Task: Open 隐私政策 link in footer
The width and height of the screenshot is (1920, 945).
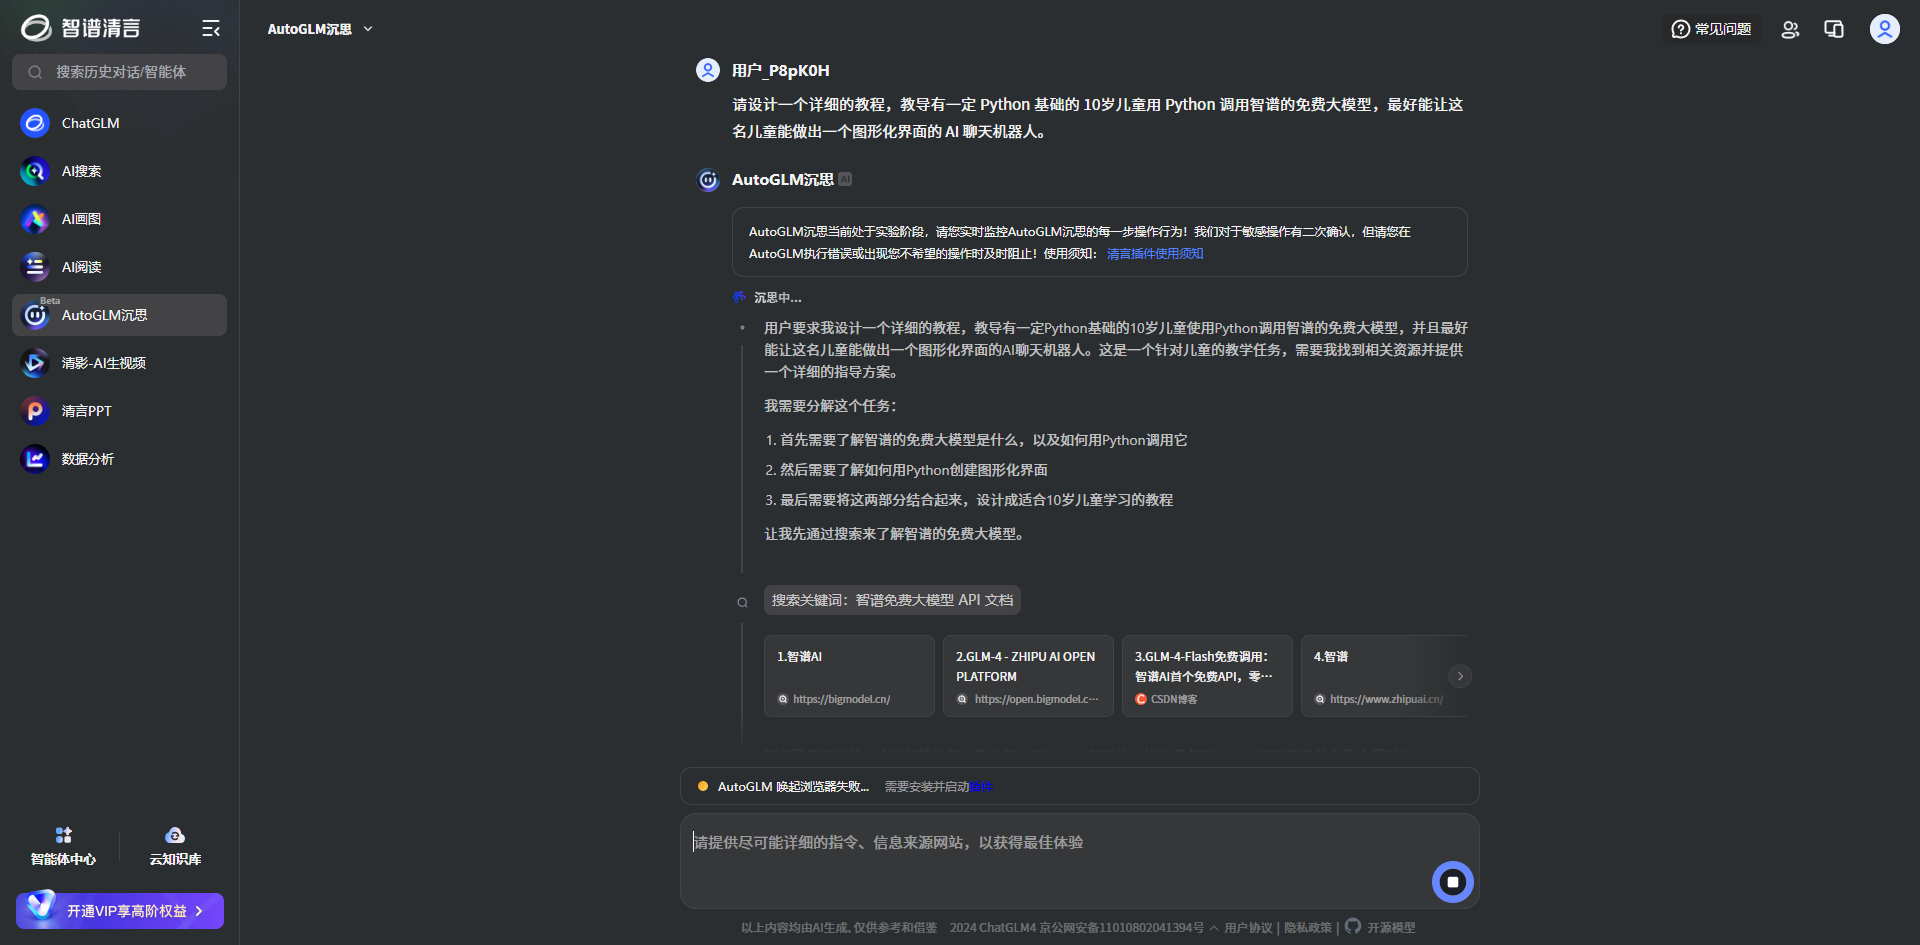Action: (1308, 928)
